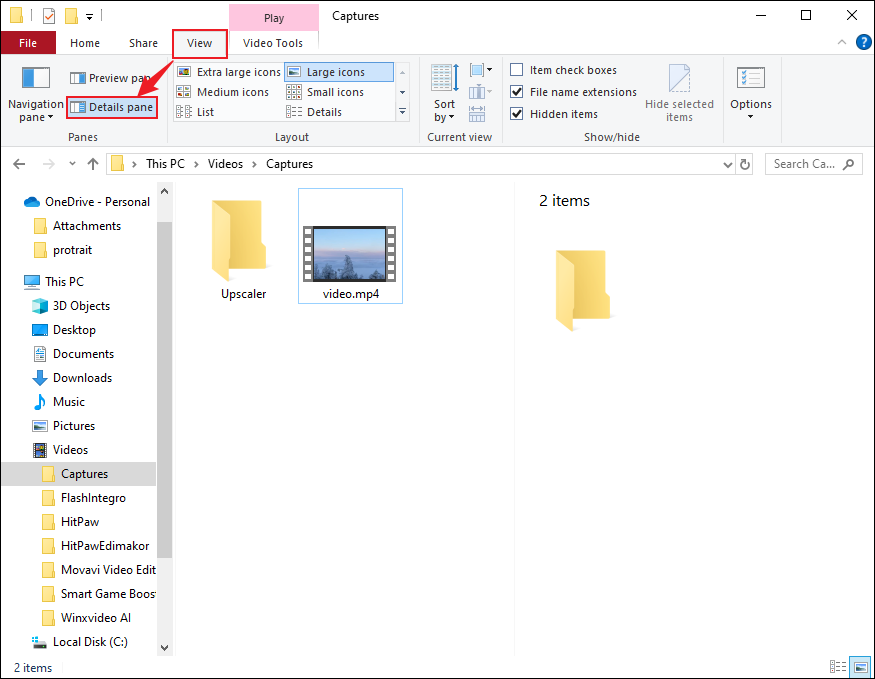Select the Details pane option
Screen dimensions: 875x679
[x=111, y=105]
